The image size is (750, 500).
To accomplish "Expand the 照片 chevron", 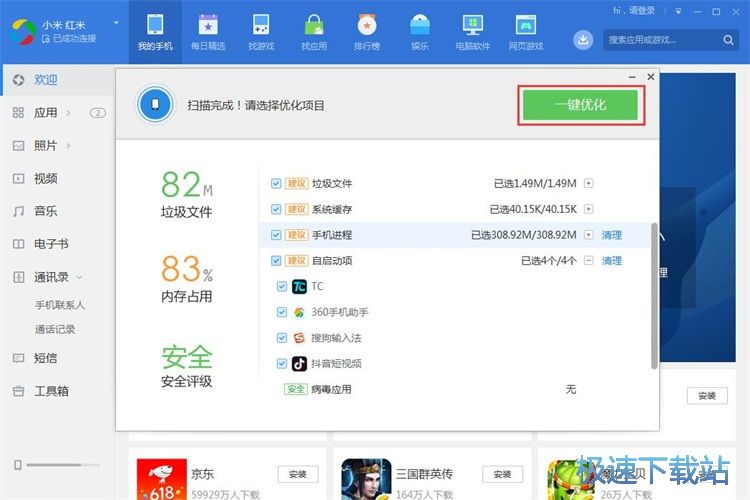I will click(x=68, y=145).
